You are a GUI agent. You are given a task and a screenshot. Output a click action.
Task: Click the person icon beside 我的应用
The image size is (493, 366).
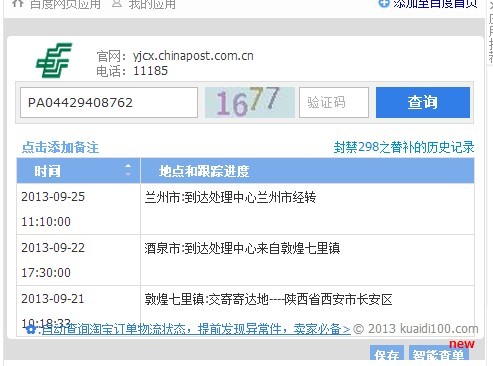tap(117, 3)
